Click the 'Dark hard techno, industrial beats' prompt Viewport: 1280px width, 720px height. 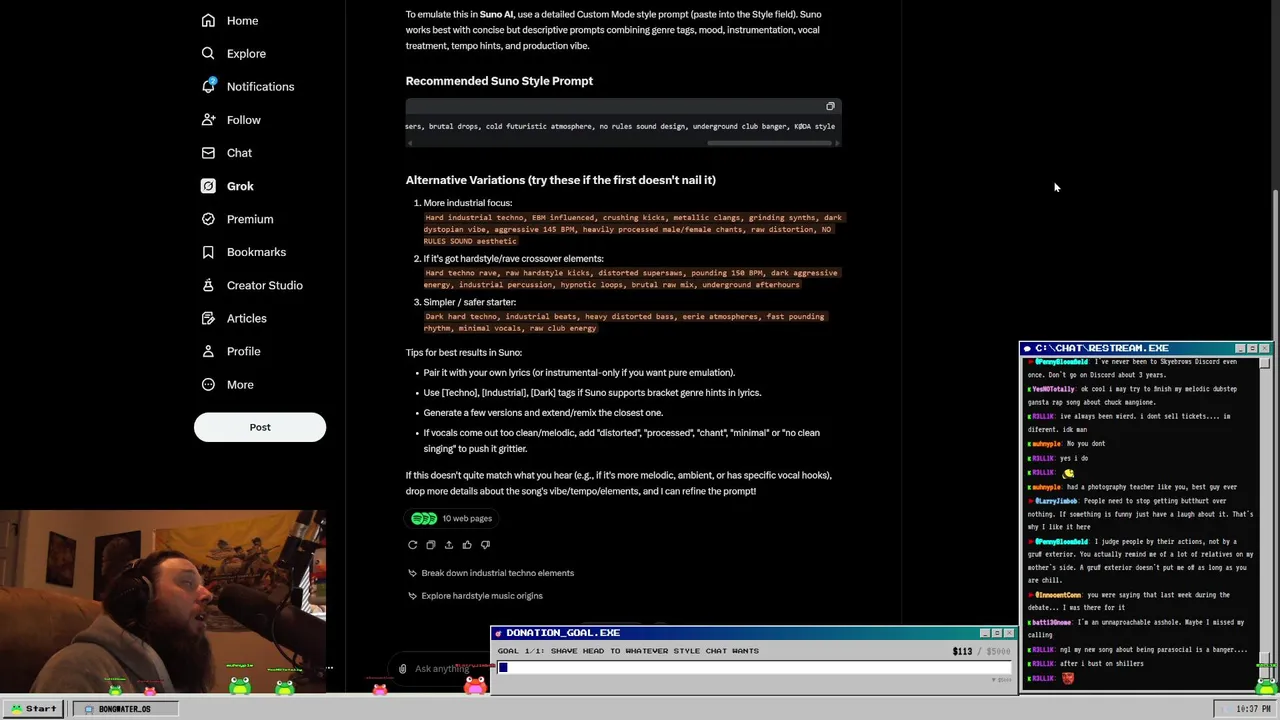625,322
